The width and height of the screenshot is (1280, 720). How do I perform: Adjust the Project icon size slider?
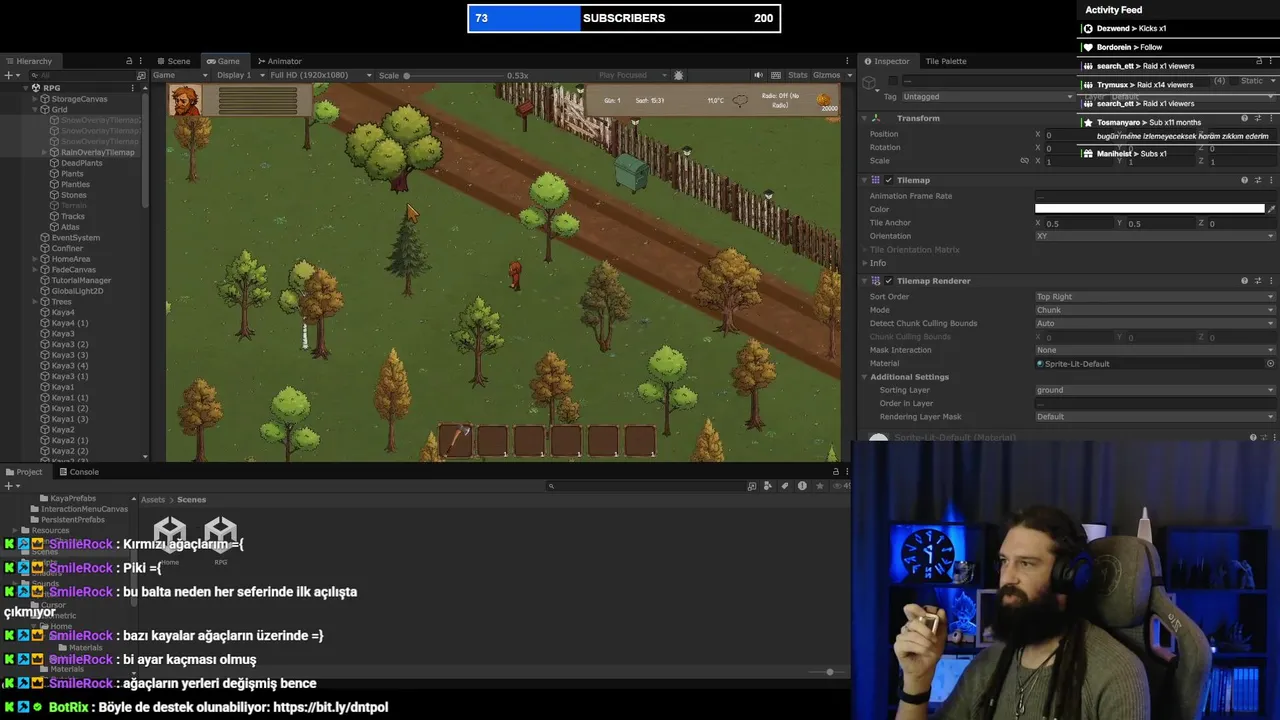click(829, 672)
